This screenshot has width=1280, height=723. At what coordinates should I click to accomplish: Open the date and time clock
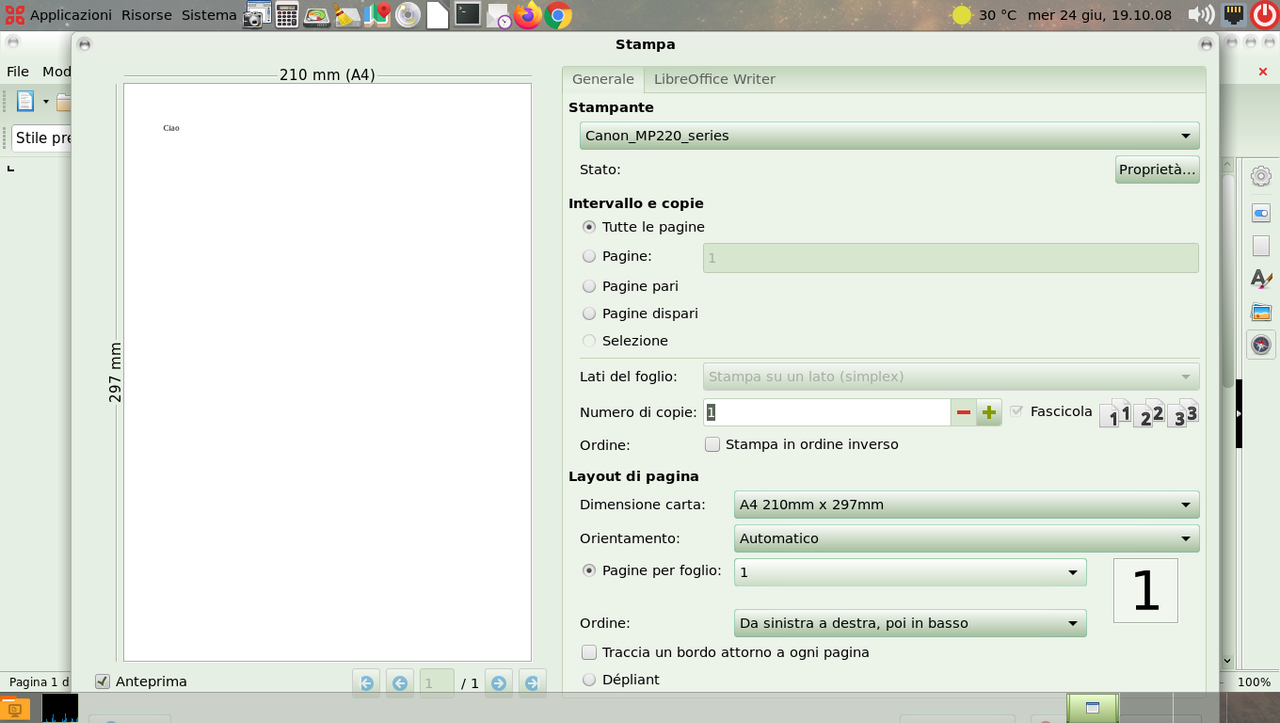tap(1100, 15)
